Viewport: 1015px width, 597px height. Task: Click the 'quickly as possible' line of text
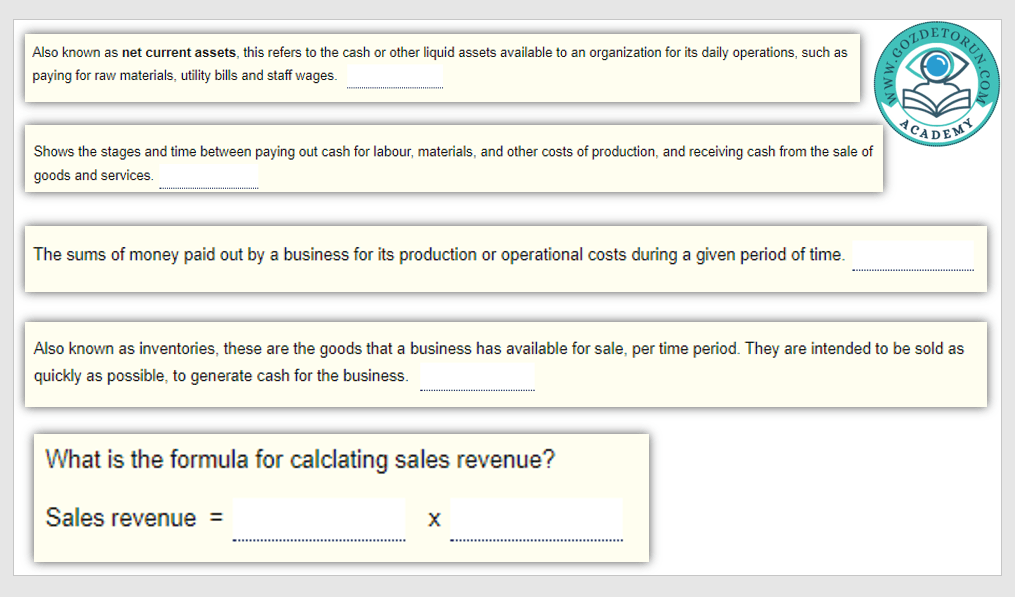click(220, 376)
